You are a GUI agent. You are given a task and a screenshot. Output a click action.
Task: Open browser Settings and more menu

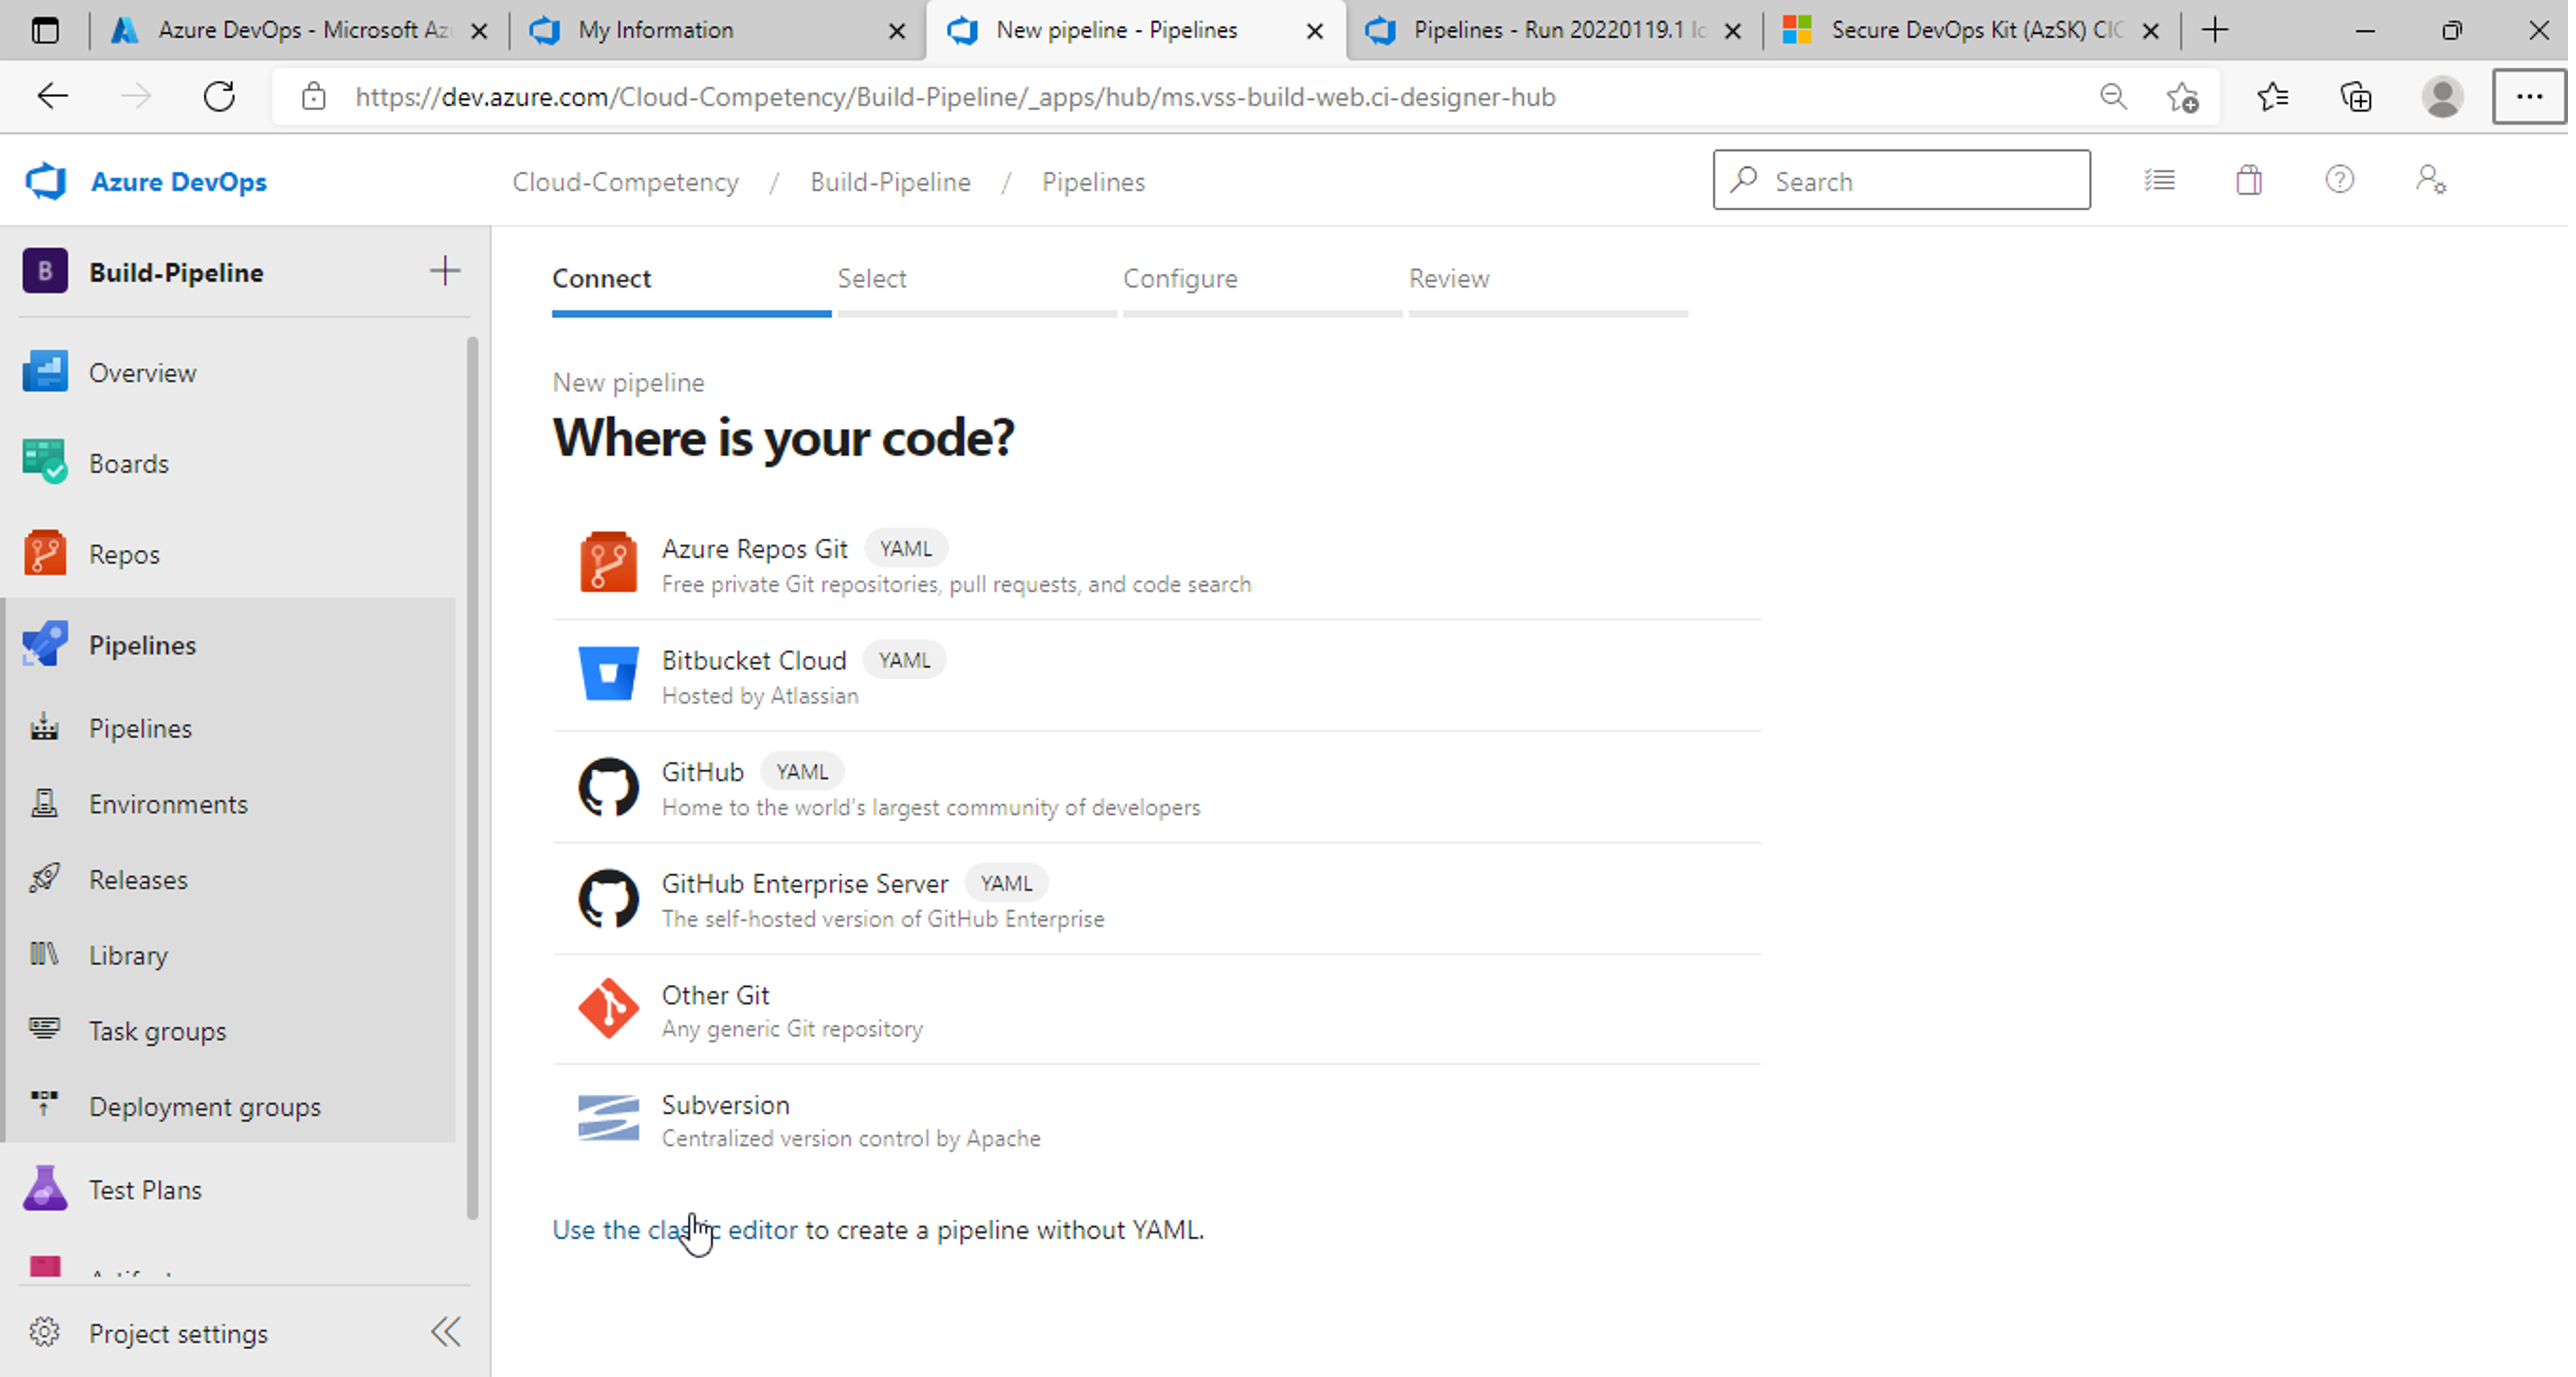pos(2529,97)
